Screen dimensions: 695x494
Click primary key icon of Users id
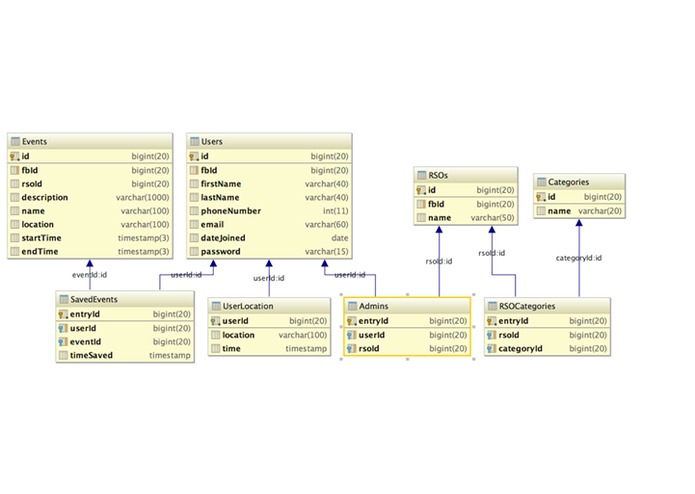tap(194, 156)
